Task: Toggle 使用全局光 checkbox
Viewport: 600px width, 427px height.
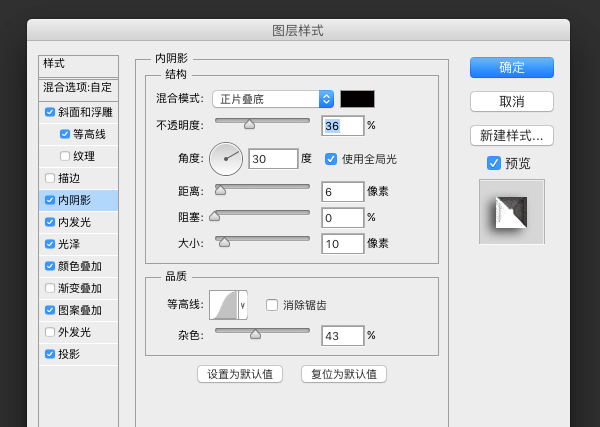Action: (332, 158)
